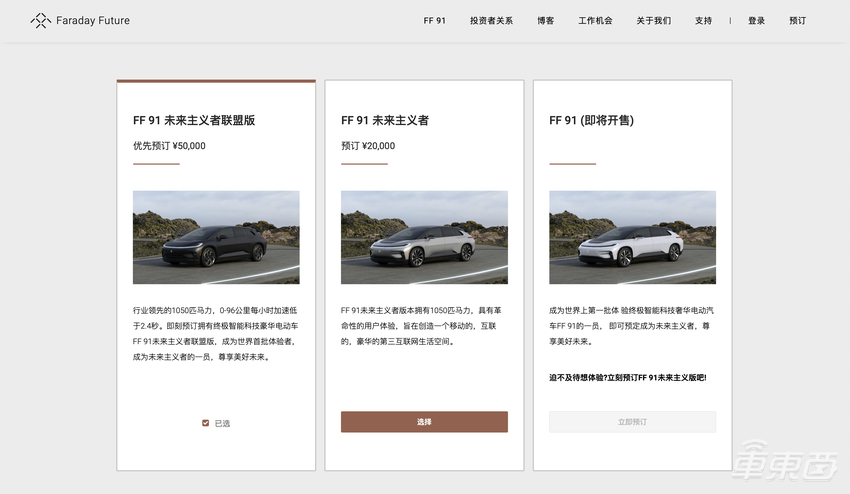Click the 登录 login link
Screen dimensions: 850x494
[756, 21]
